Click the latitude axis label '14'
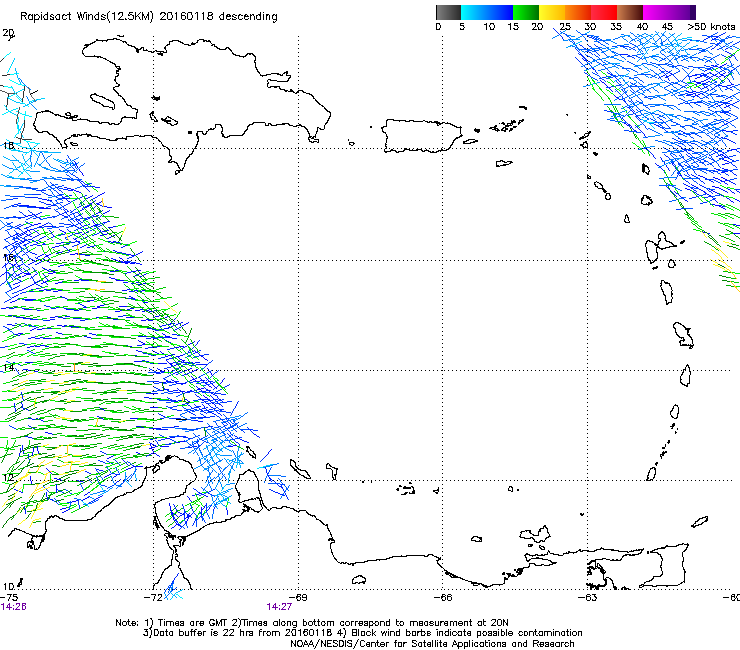 point(8,367)
